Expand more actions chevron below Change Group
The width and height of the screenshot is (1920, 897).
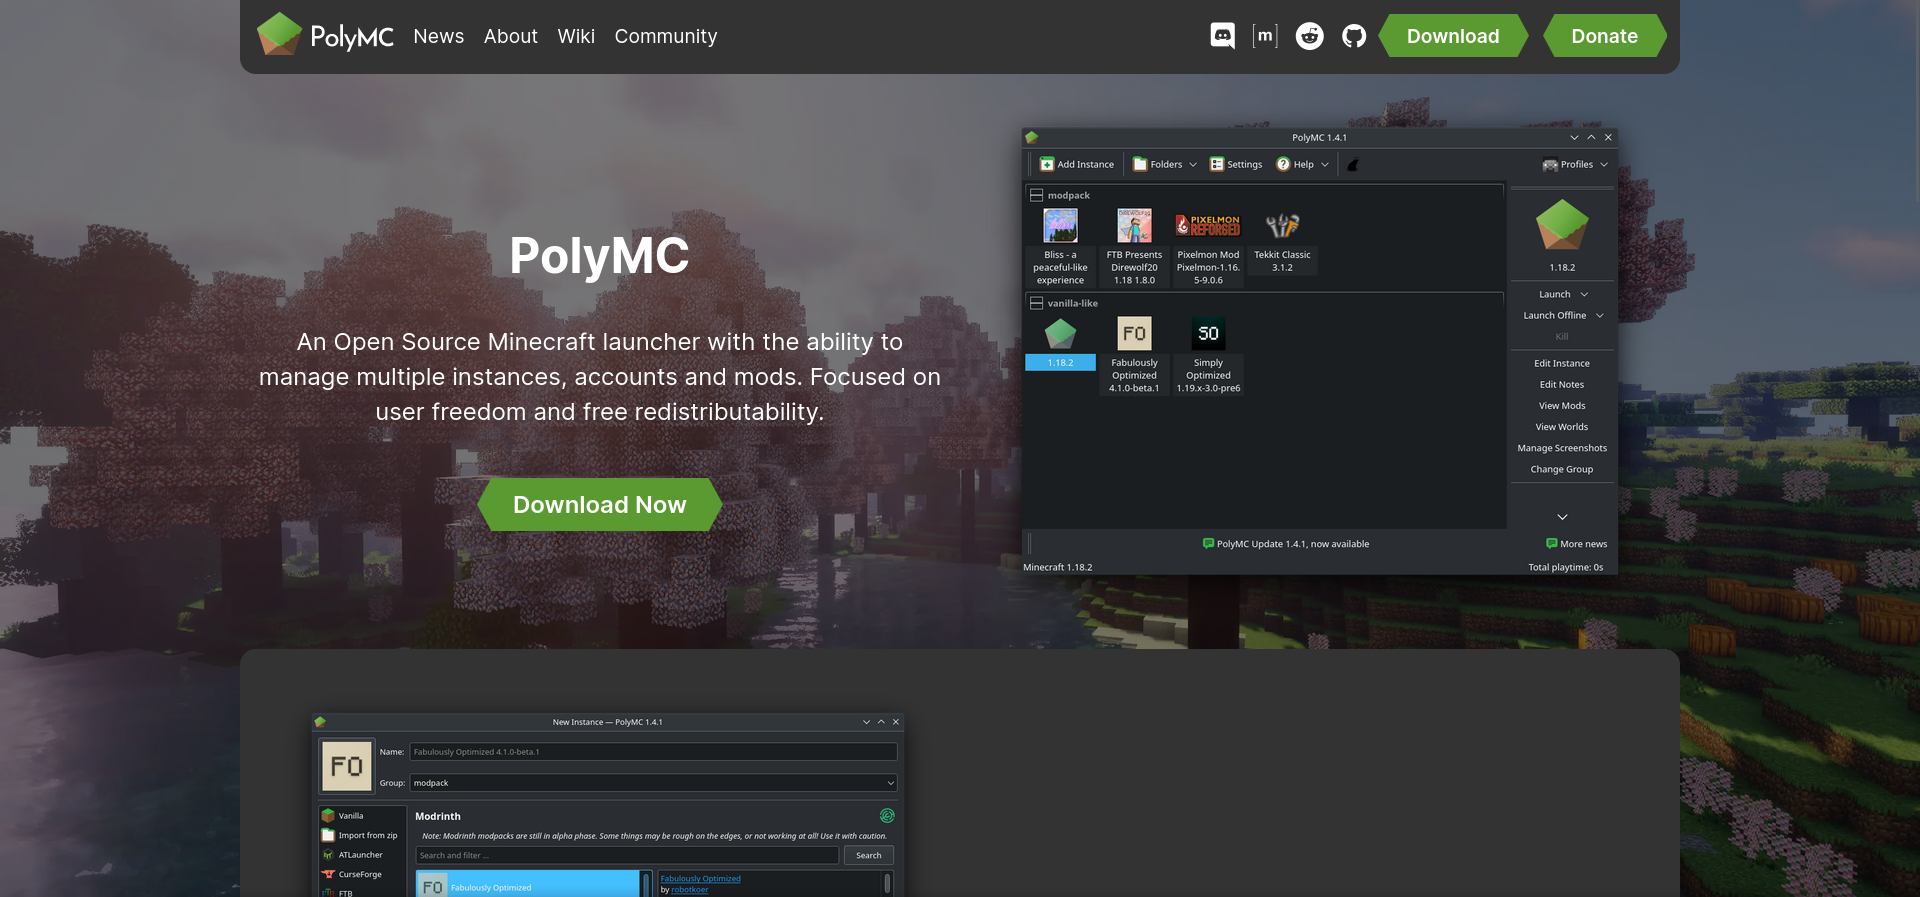tap(1562, 517)
